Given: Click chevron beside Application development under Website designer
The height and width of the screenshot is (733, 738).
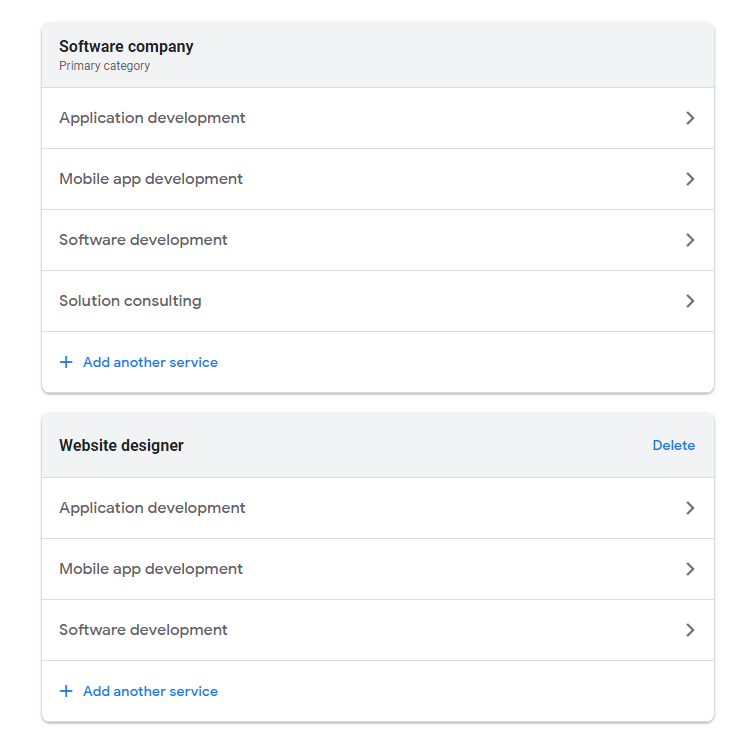Looking at the screenshot, I should pyautogui.click(x=690, y=508).
